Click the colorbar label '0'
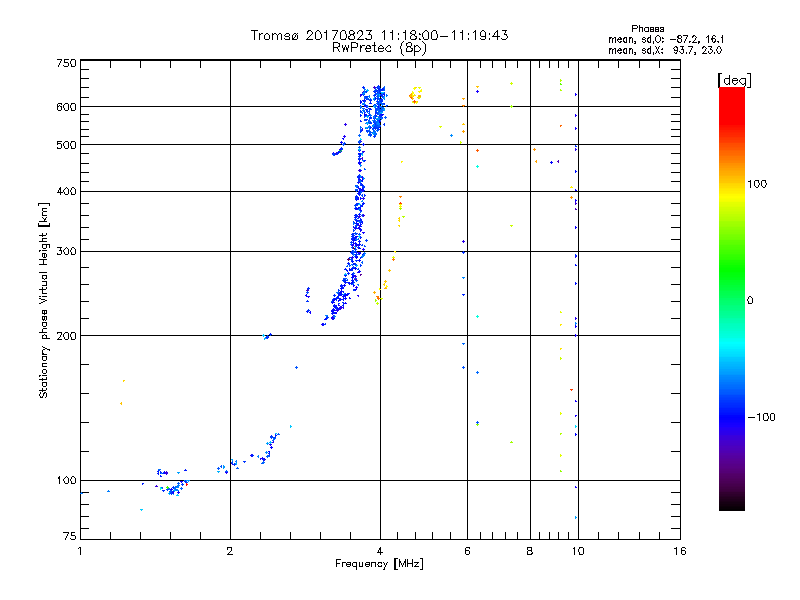This screenshot has width=800, height=600. click(750, 300)
